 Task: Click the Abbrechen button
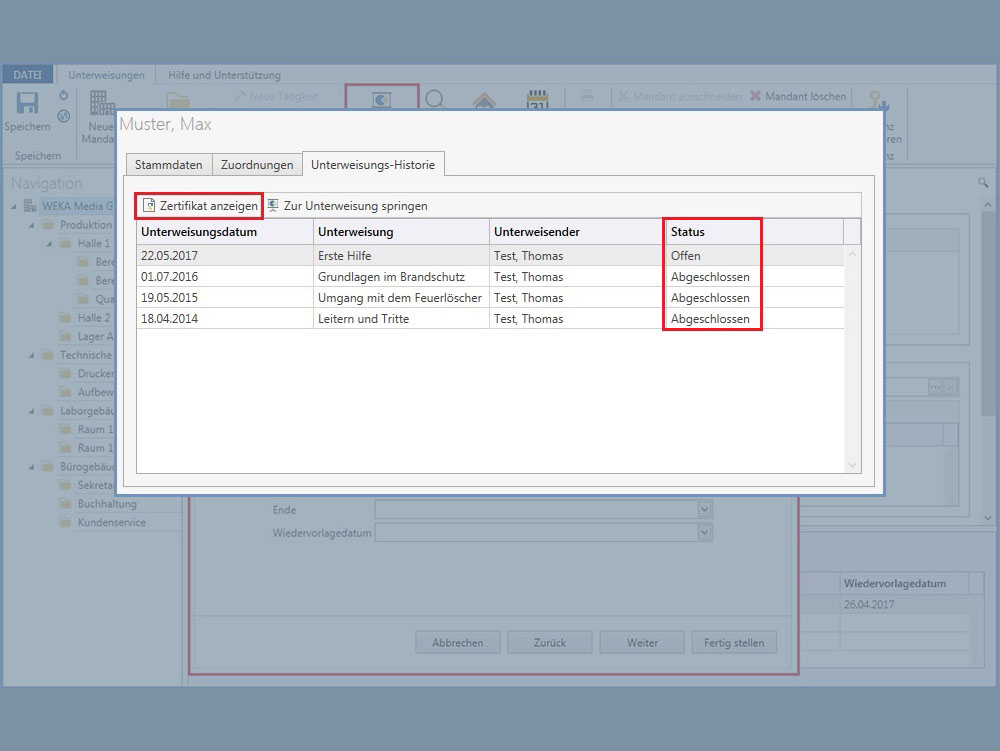(x=457, y=643)
